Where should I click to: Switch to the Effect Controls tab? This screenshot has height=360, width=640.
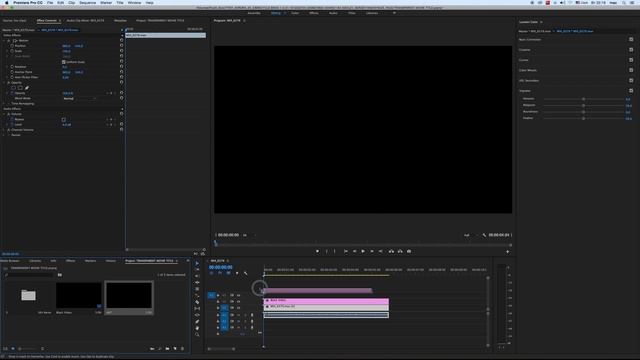point(47,20)
